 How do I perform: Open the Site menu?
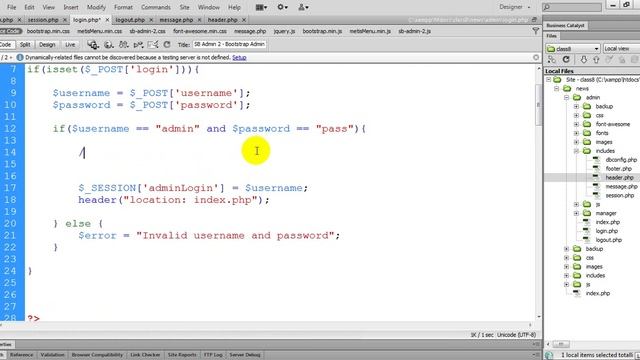coord(184,7)
